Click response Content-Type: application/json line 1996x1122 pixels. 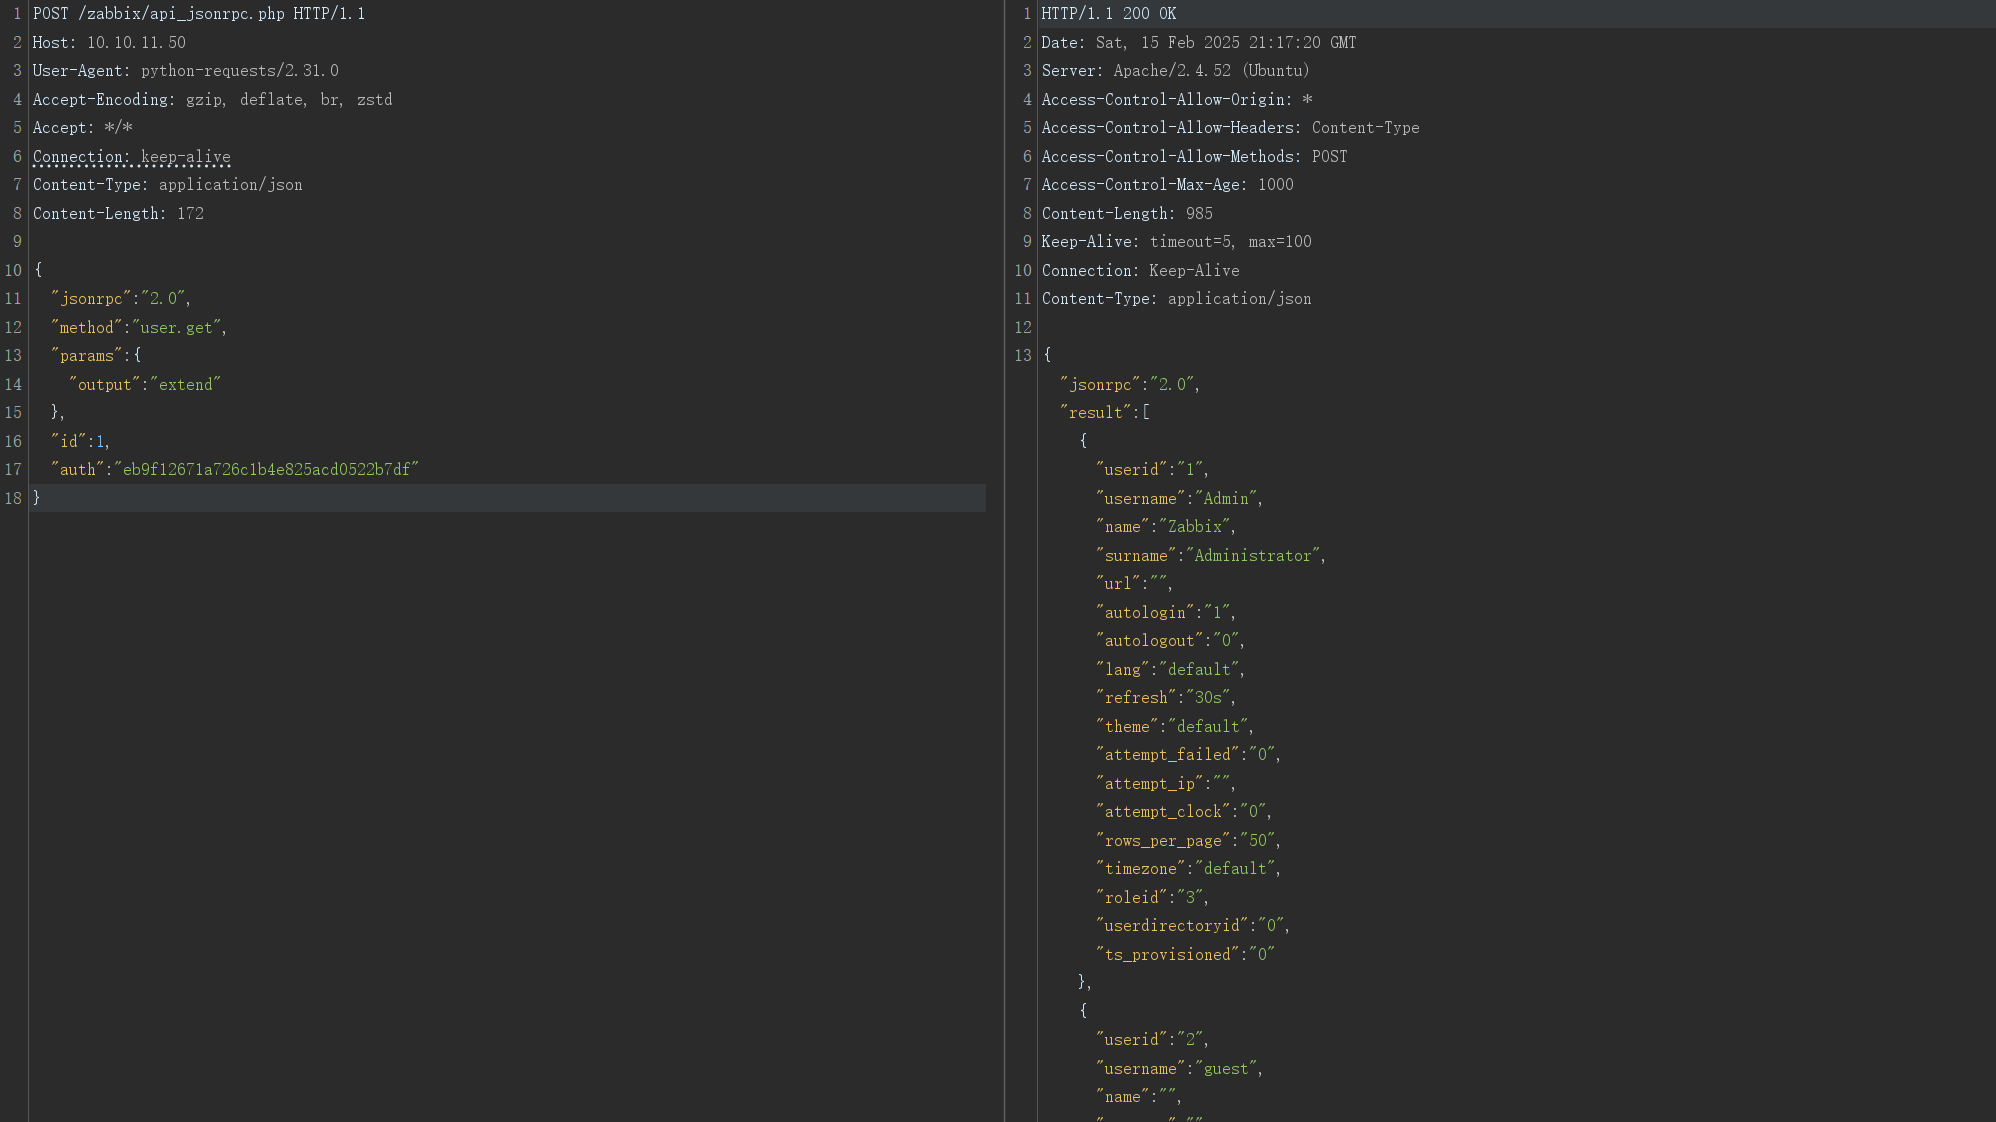[x=1177, y=299]
